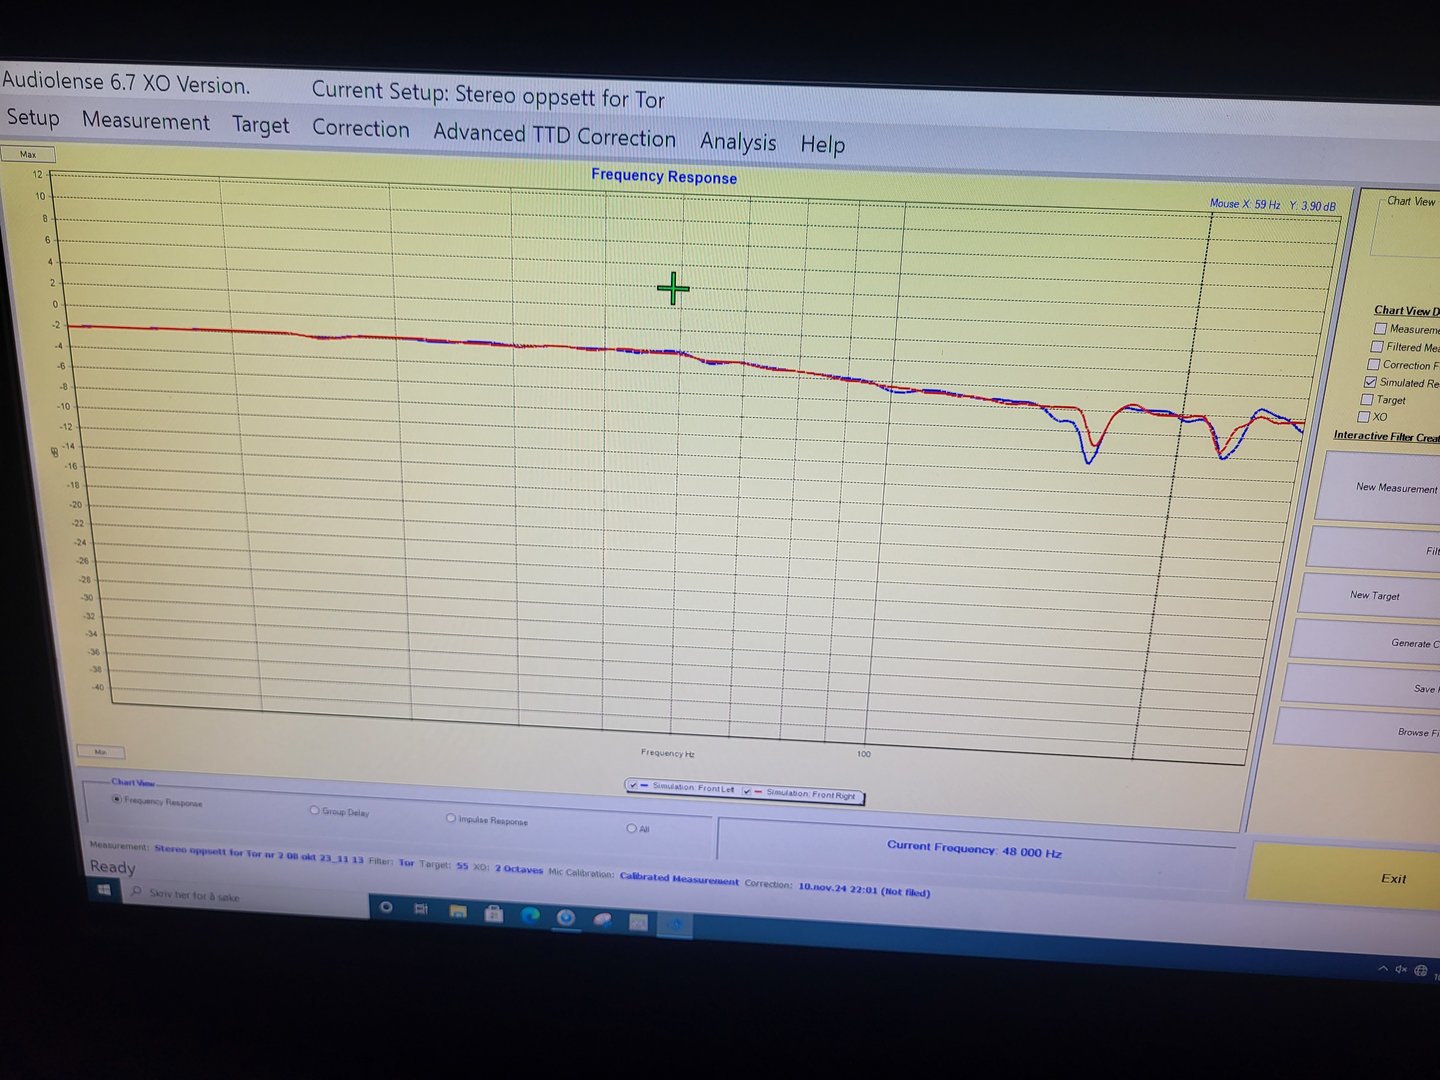Click the search magnifier icon in taskbar
Screen dimensions: 1440x1080
(136, 892)
